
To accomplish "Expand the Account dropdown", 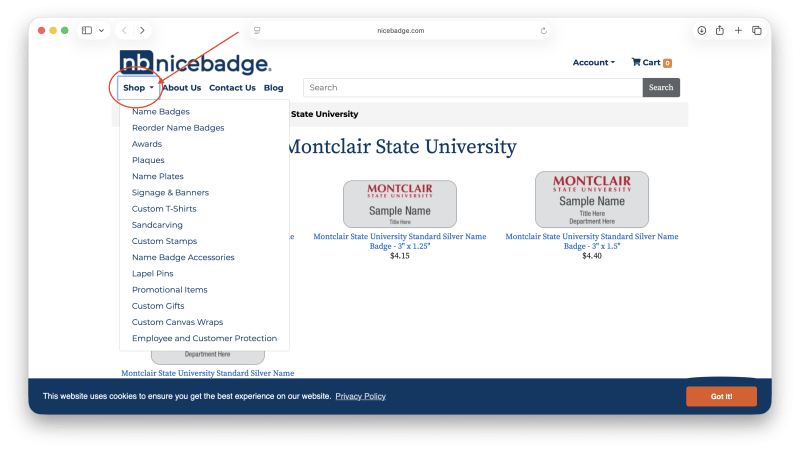I will point(593,62).
